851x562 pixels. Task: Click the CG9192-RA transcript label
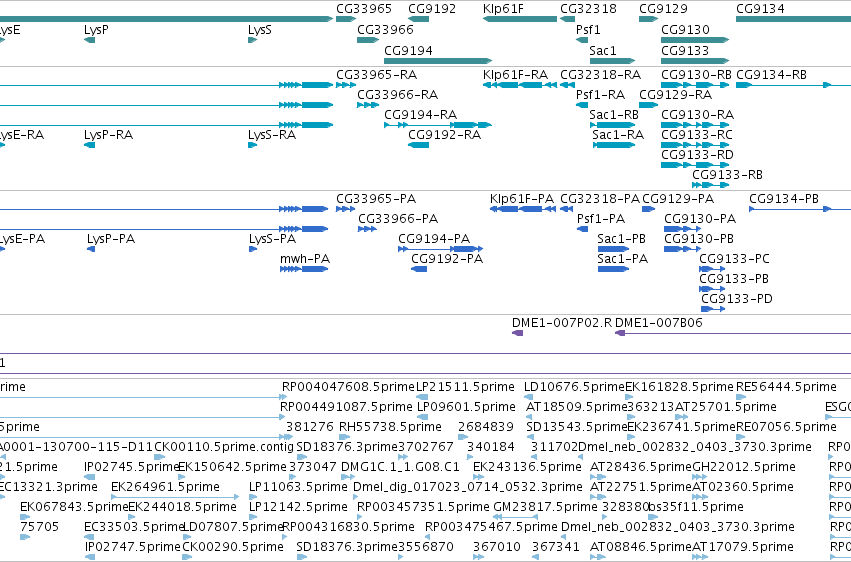click(444, 135)
